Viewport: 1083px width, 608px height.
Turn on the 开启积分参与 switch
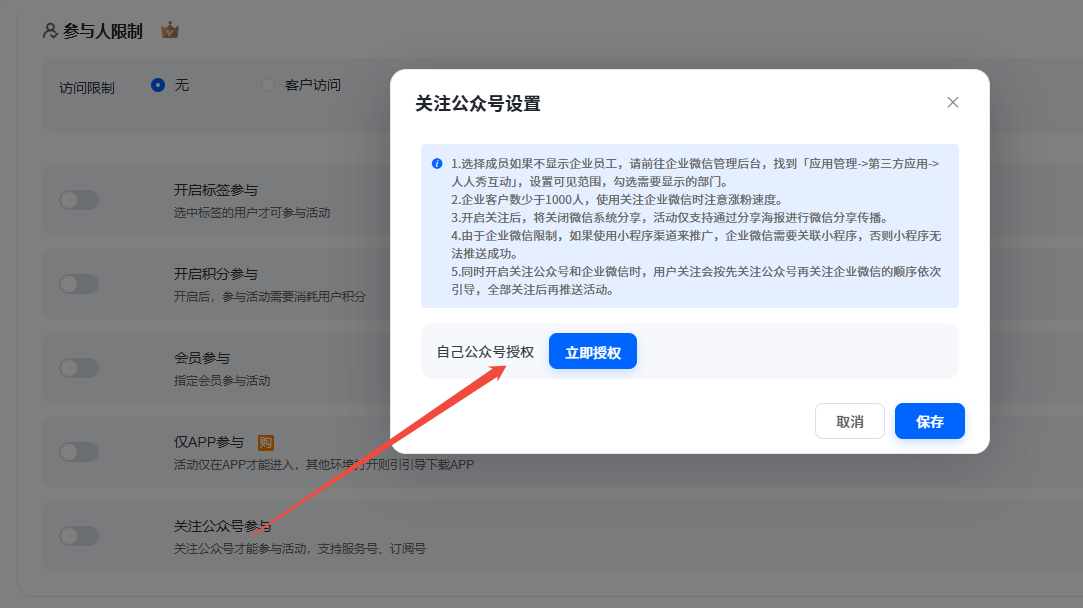coord(79,284)
